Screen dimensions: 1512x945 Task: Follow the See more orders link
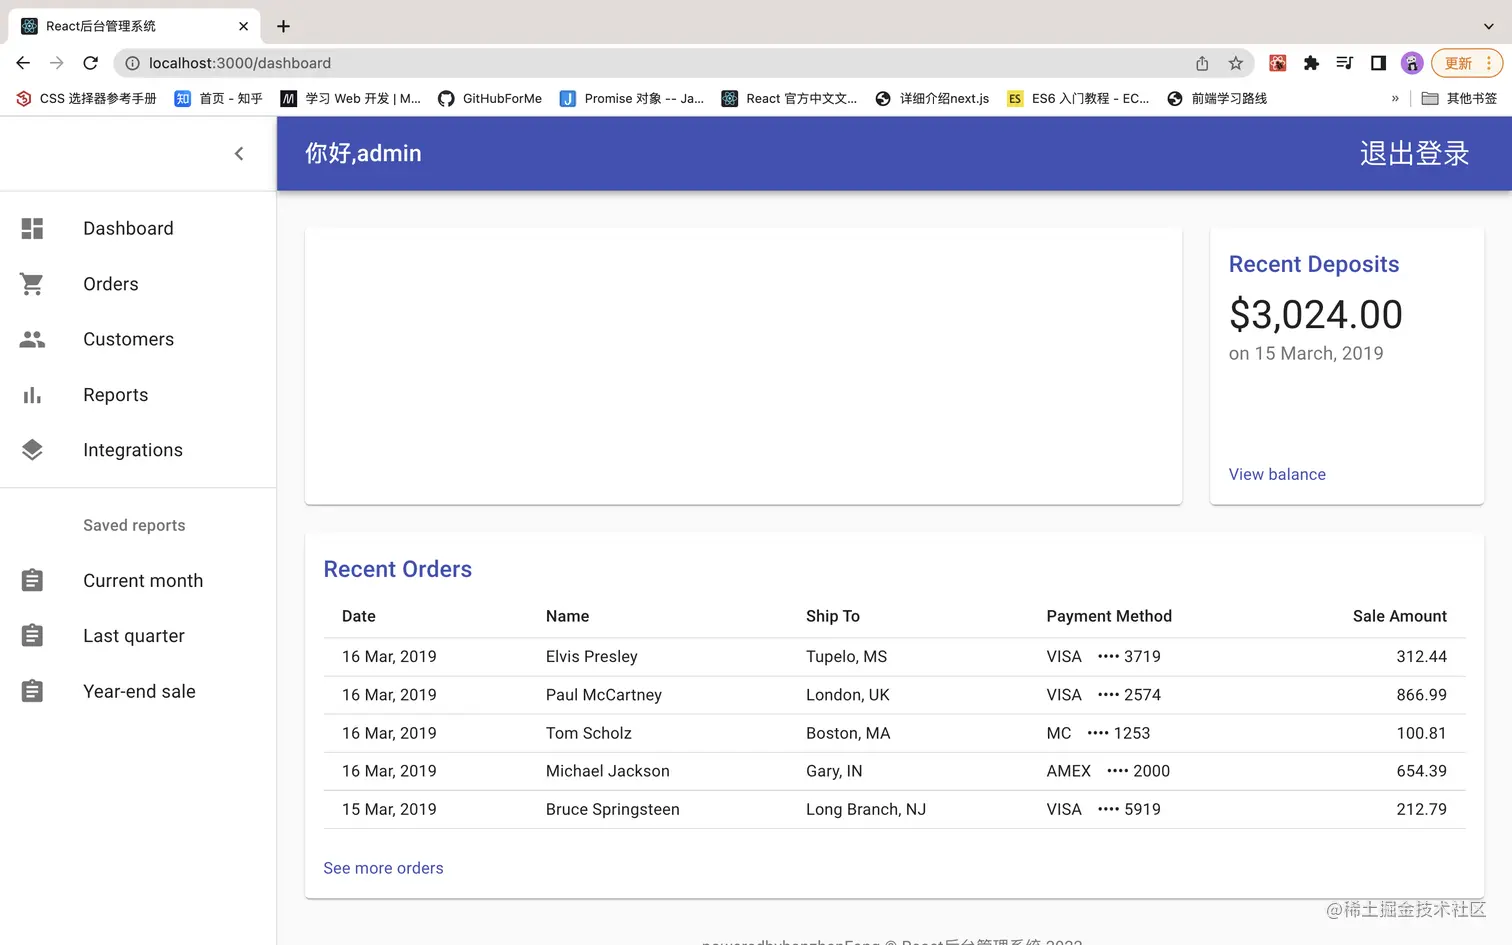click(x=383, y=868)
